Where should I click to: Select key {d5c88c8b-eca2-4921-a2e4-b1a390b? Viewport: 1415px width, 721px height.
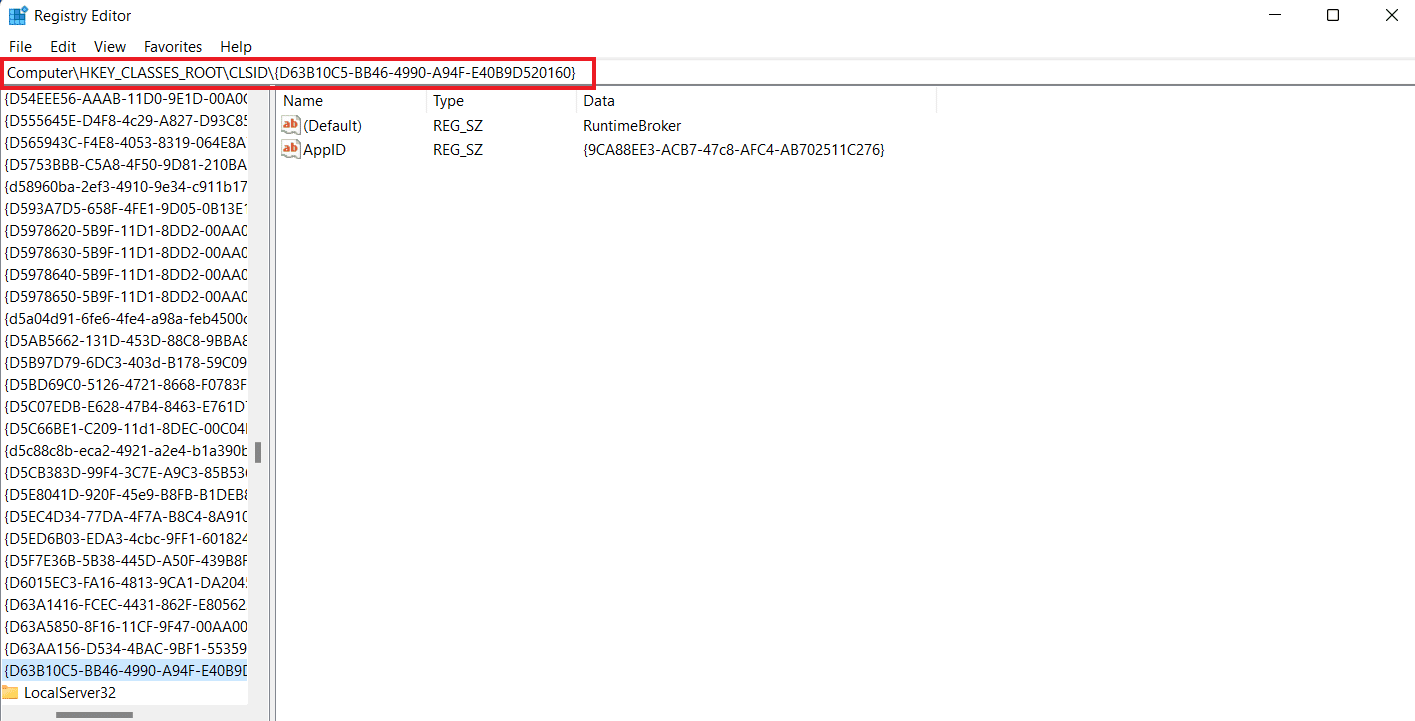coord(125,451)
